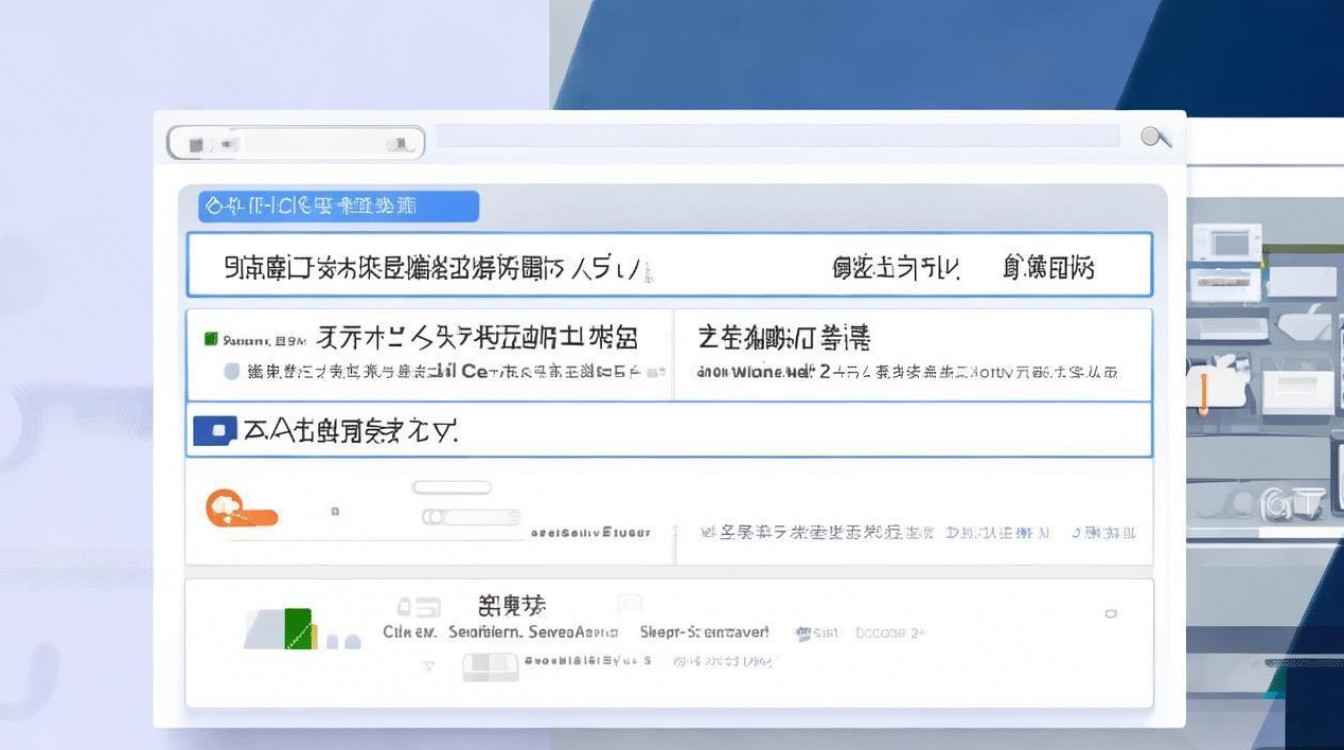Expand the rounded control at the top right of the card
Screen dimensions: 1344x750
click(x=453, y=486)
